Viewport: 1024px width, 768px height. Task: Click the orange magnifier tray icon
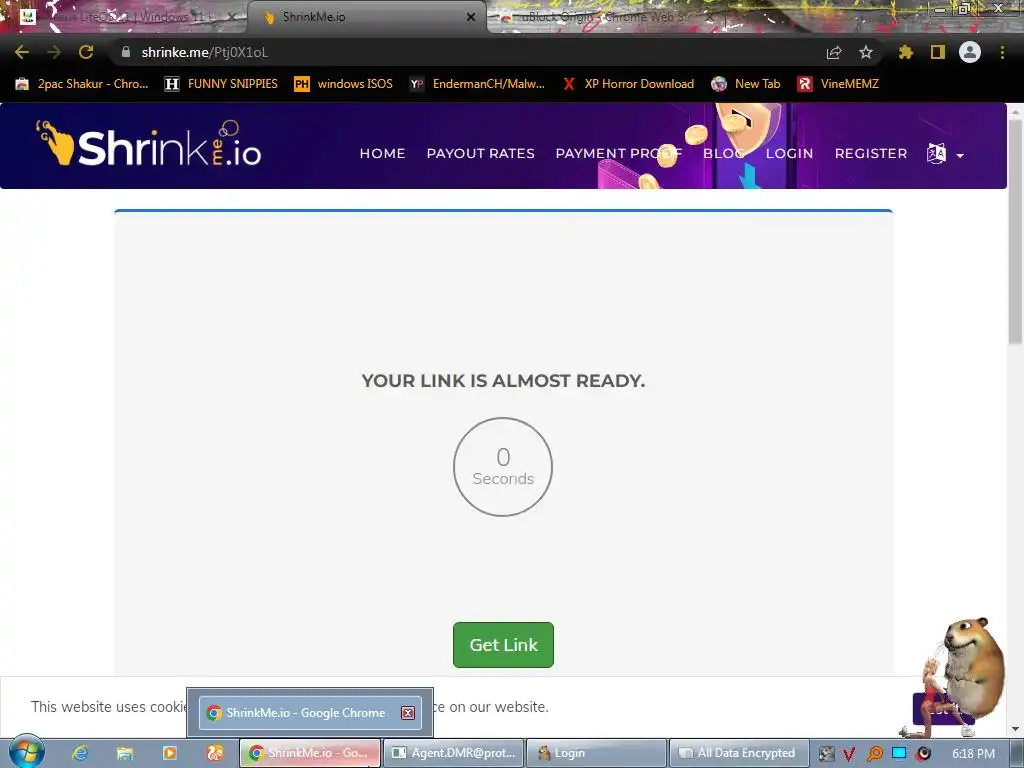[874, 754]
